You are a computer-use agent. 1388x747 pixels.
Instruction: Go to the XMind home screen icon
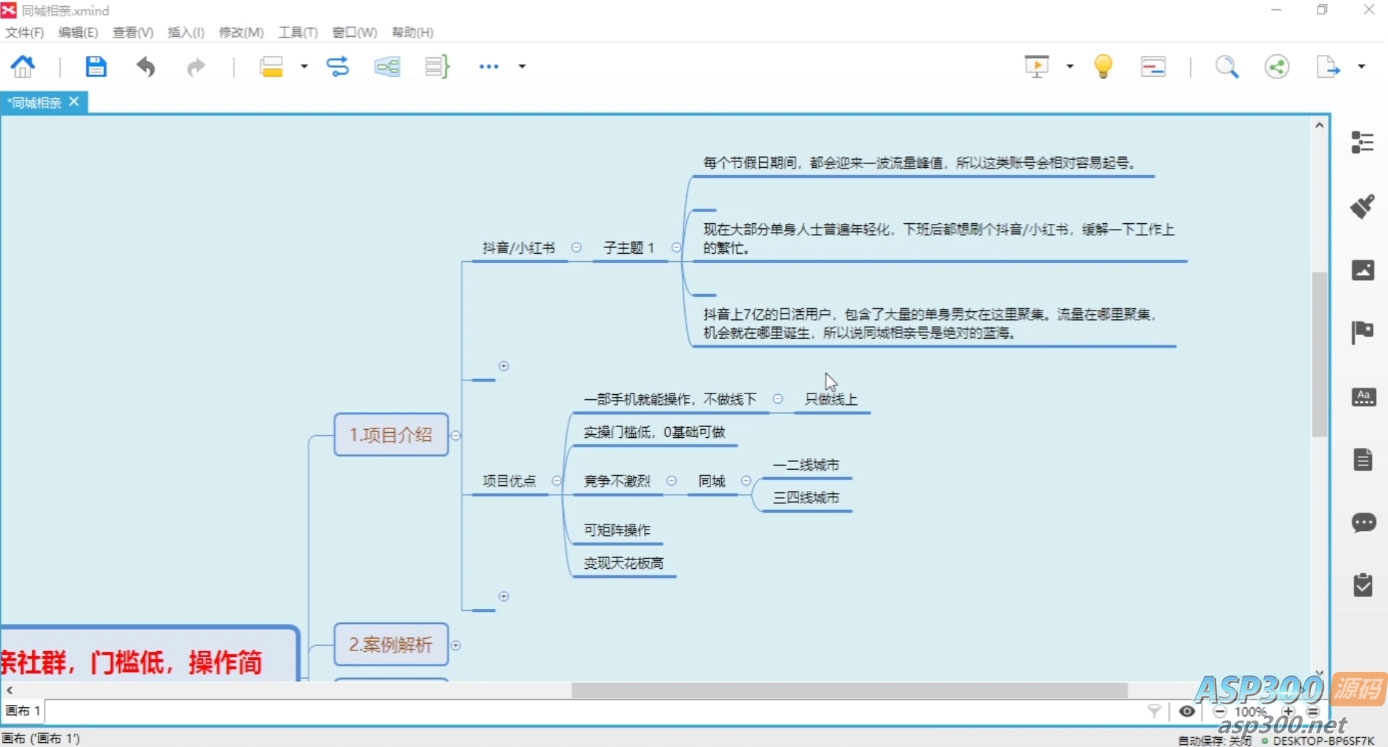[x=22, y=67]
